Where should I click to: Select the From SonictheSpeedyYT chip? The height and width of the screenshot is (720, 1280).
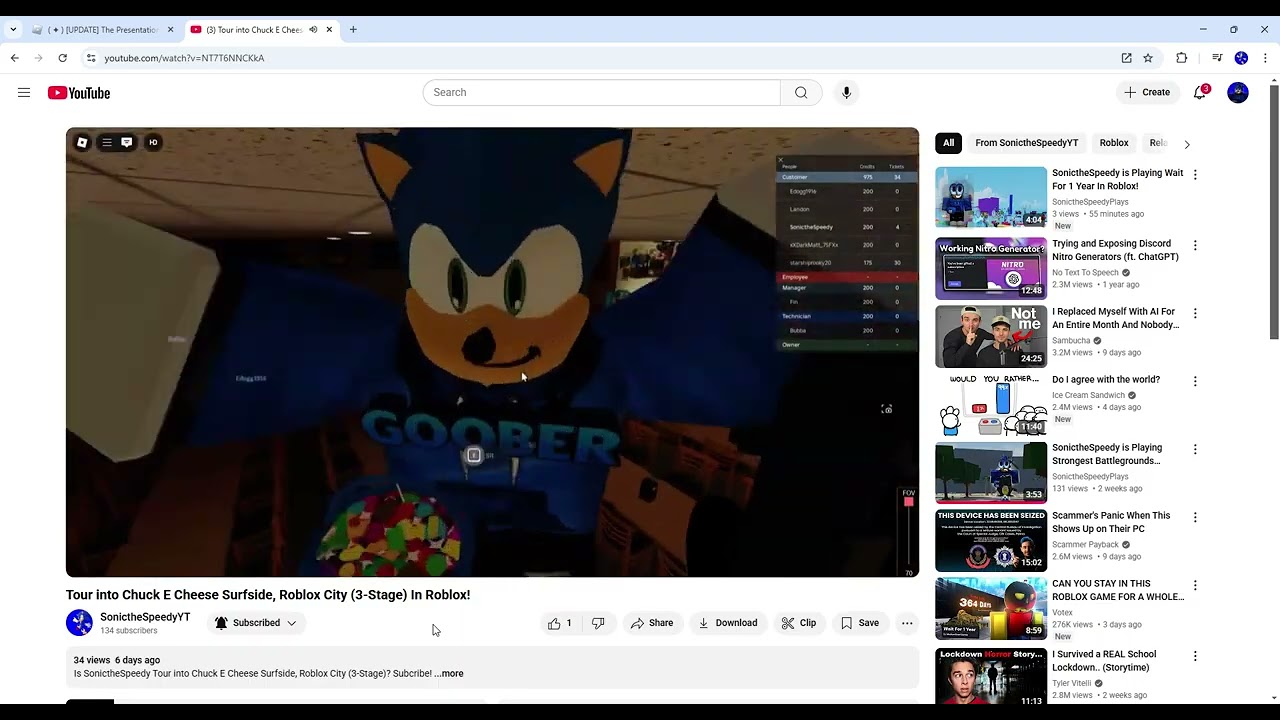coord(1026,143)
